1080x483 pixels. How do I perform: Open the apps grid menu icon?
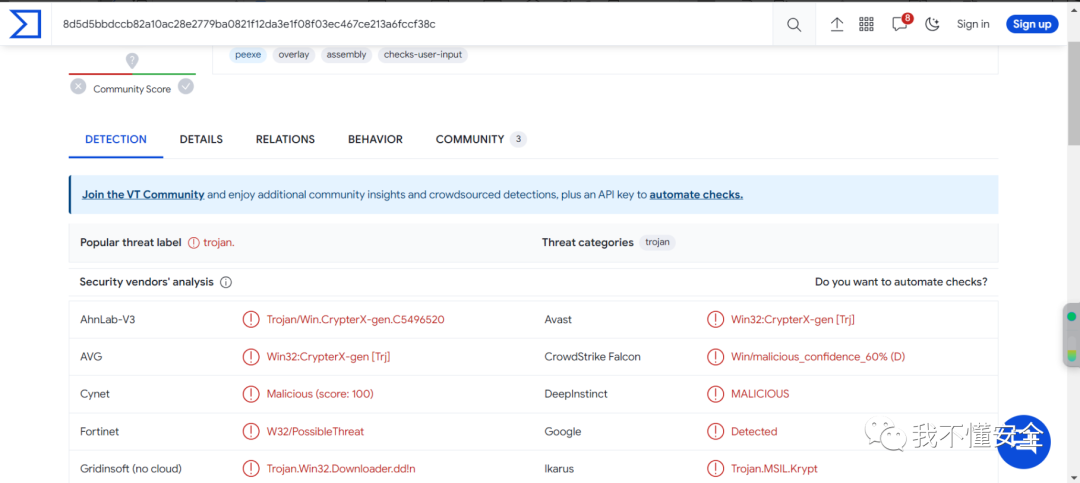pyautogui.click(x=867, y=25)
